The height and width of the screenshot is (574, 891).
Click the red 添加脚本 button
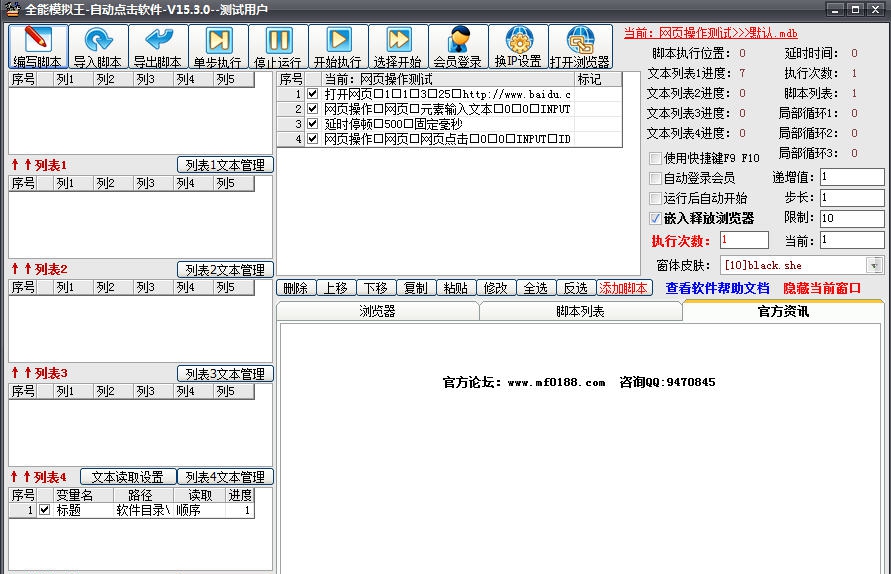tap(623, 288)
